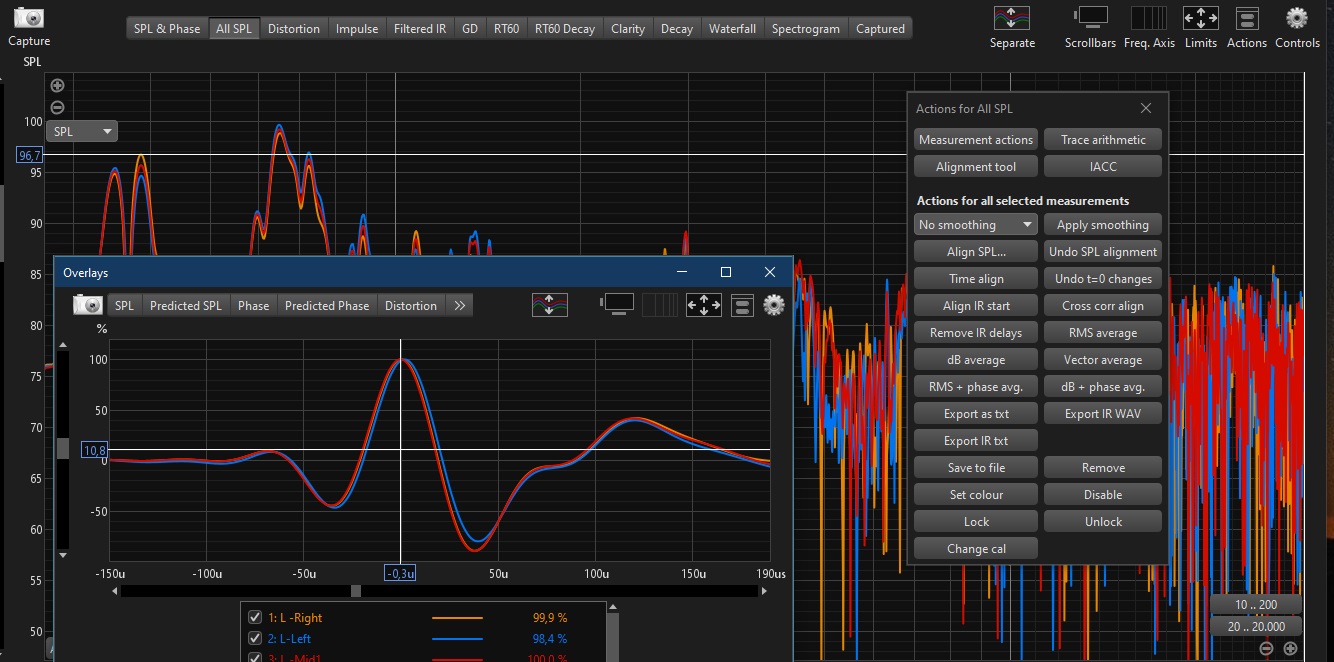Open the Overlays window gear settings
Screen dimensions: 1334x662
773,305
